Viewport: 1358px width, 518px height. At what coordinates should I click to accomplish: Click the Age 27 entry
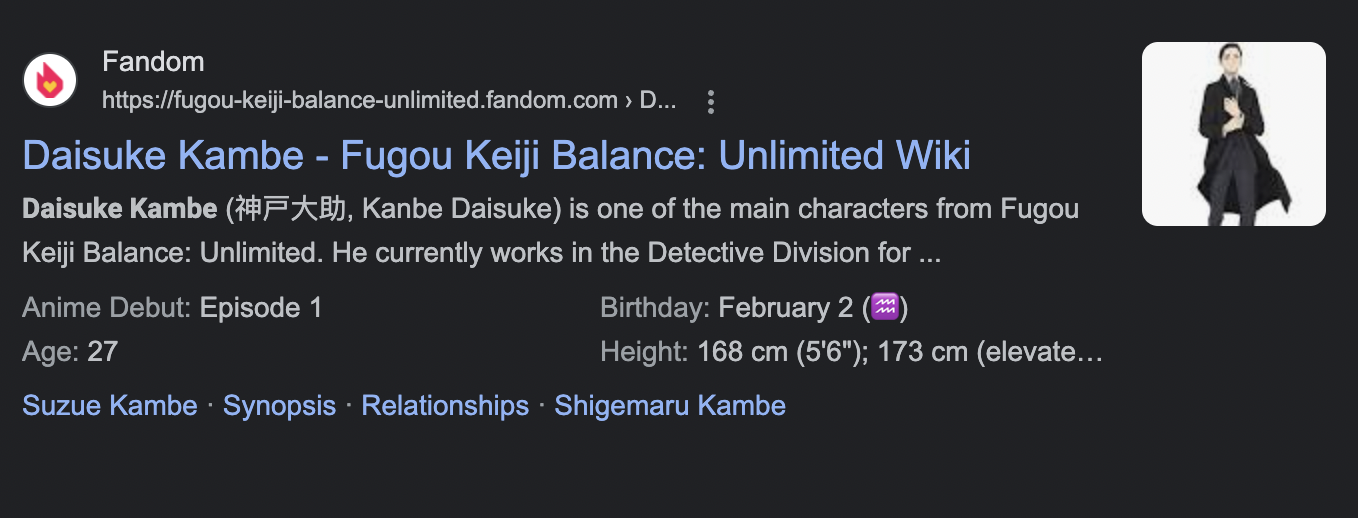point(70,351)
